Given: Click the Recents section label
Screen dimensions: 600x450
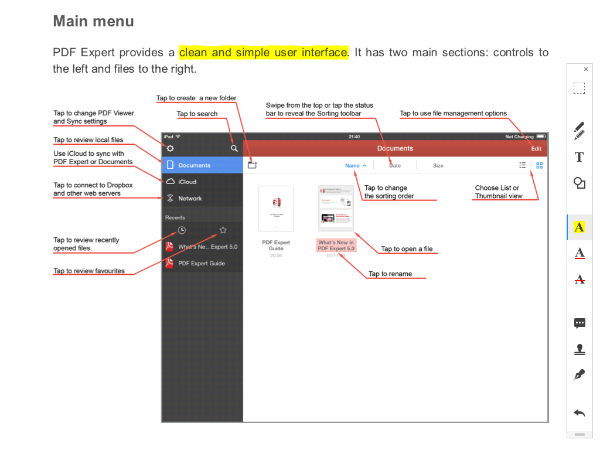Looking at the screenshot, I should point(175,217).
